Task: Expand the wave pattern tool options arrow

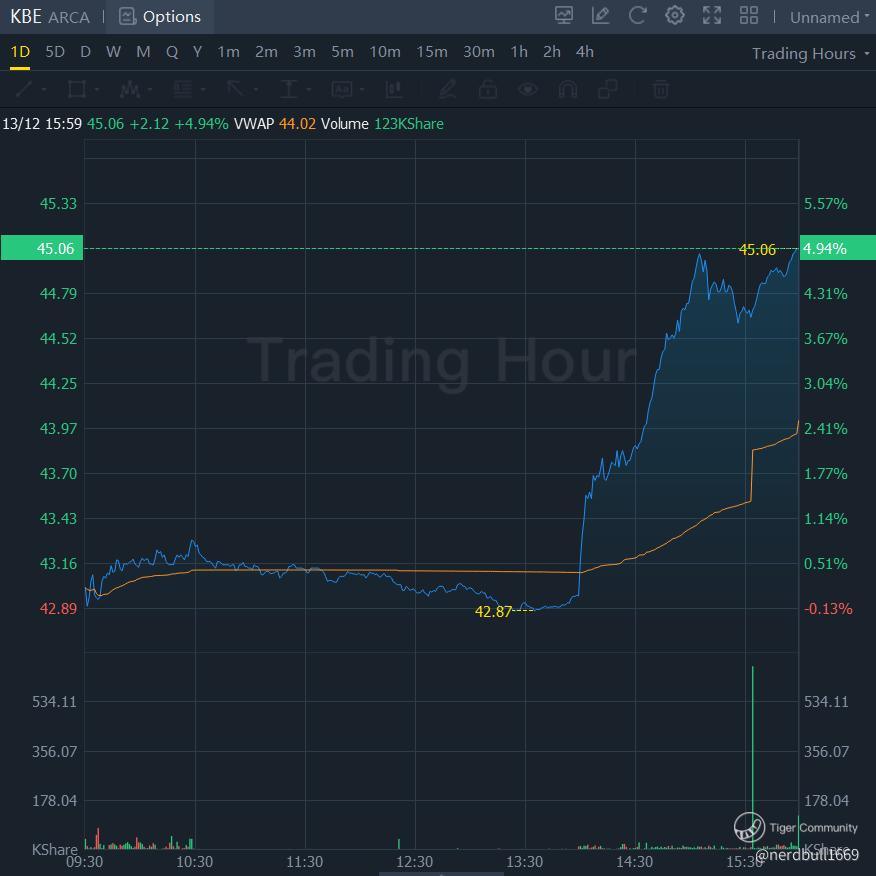Action: [x=150, y=89]
